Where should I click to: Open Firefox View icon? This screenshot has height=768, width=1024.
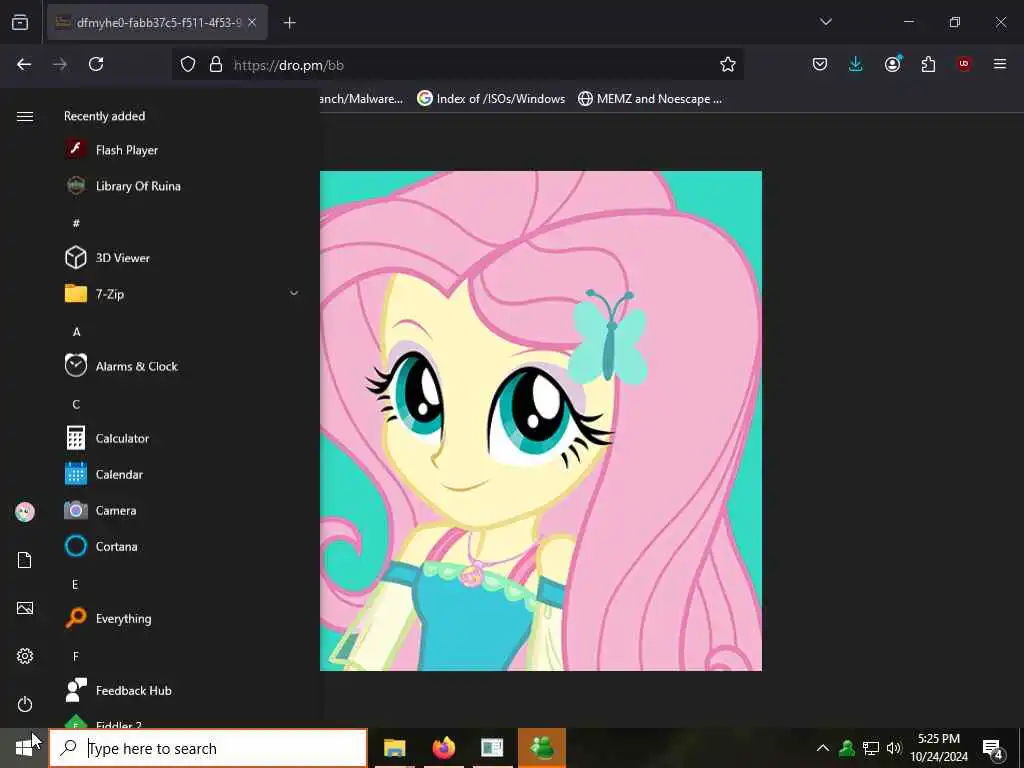[20, 23]
